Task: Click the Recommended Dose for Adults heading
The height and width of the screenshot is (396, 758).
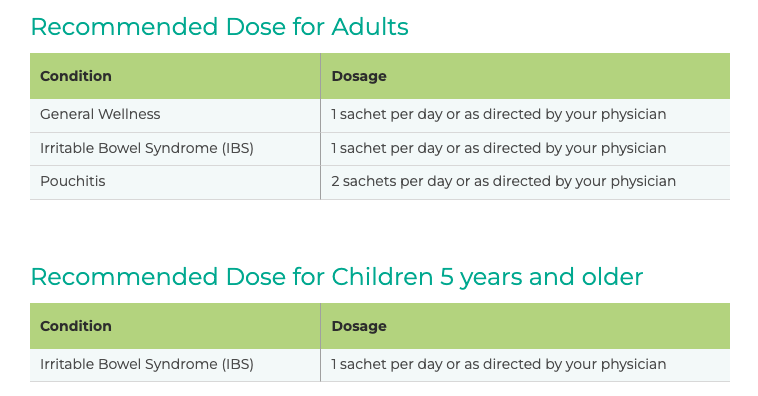Action: (x=219, y=27)
